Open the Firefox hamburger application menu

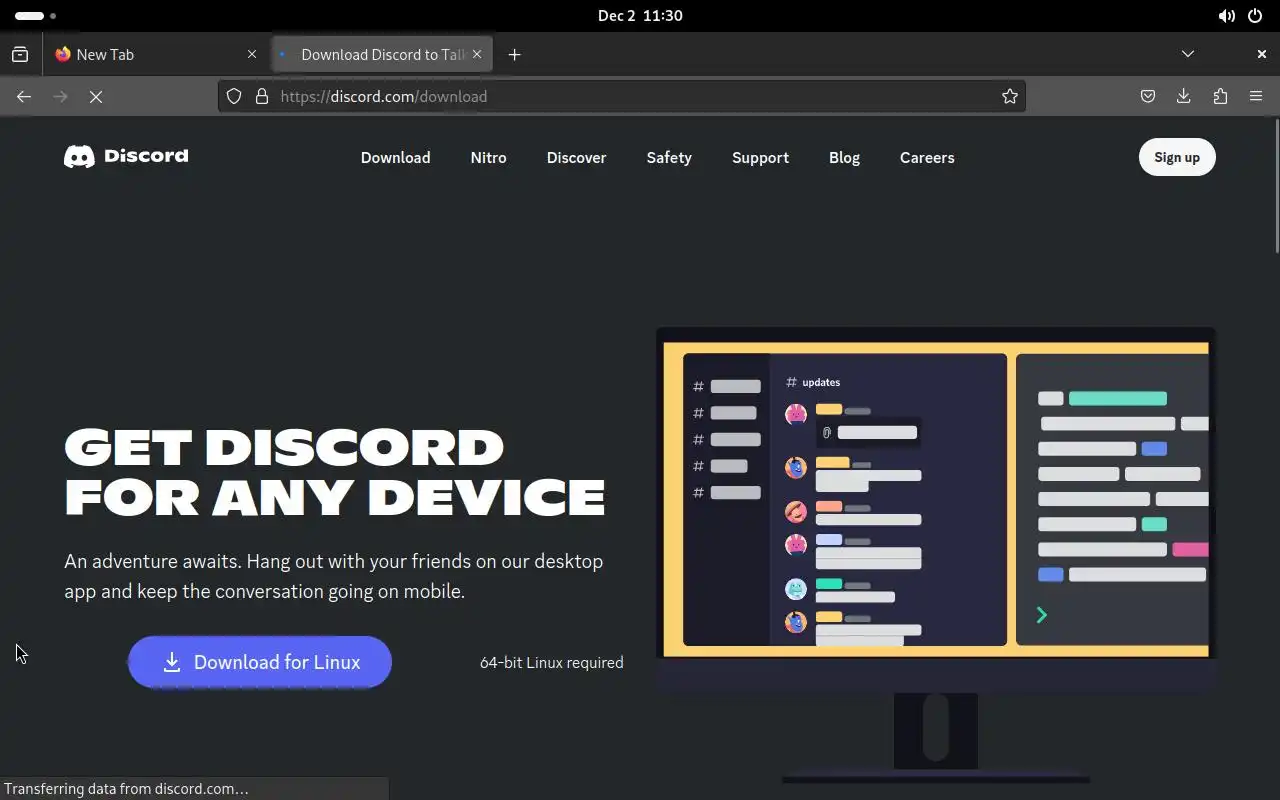point(1256,96)
